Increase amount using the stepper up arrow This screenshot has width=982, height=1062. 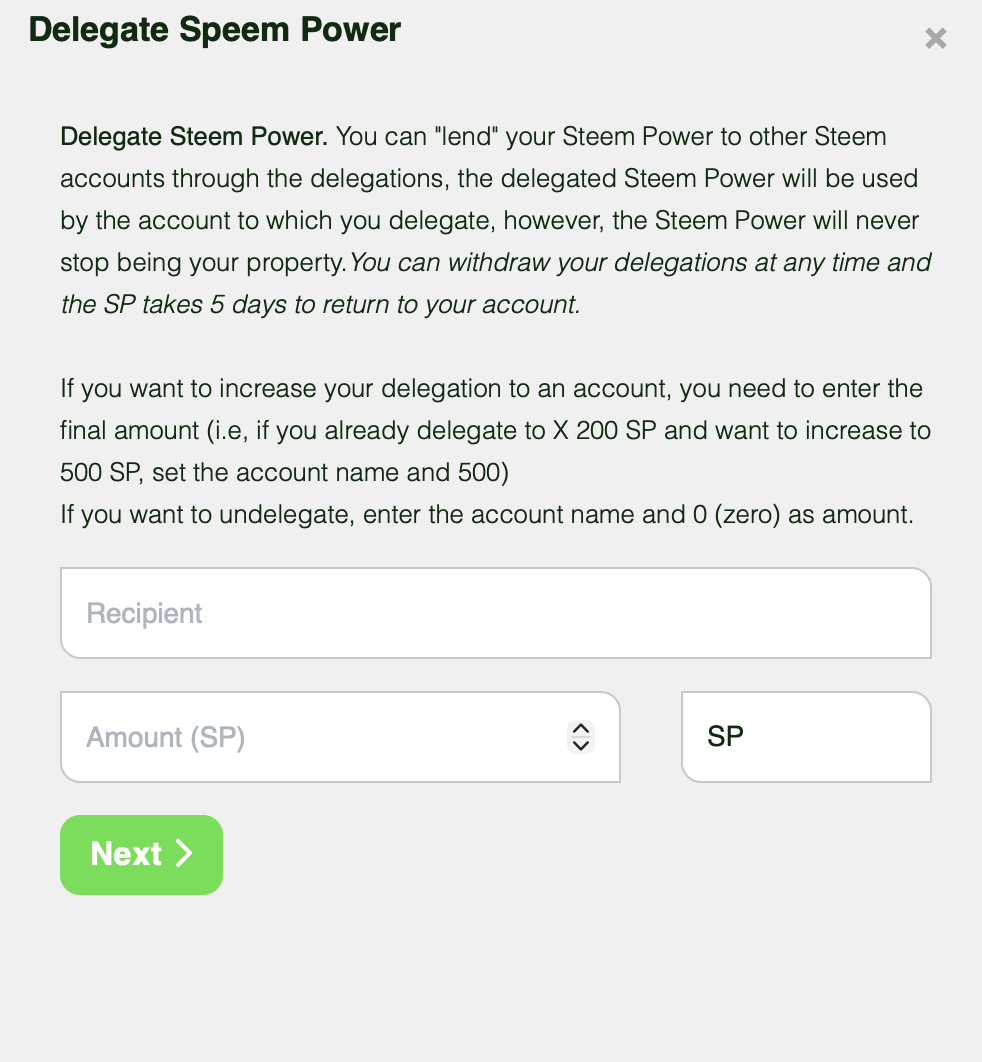click(580, 729)
